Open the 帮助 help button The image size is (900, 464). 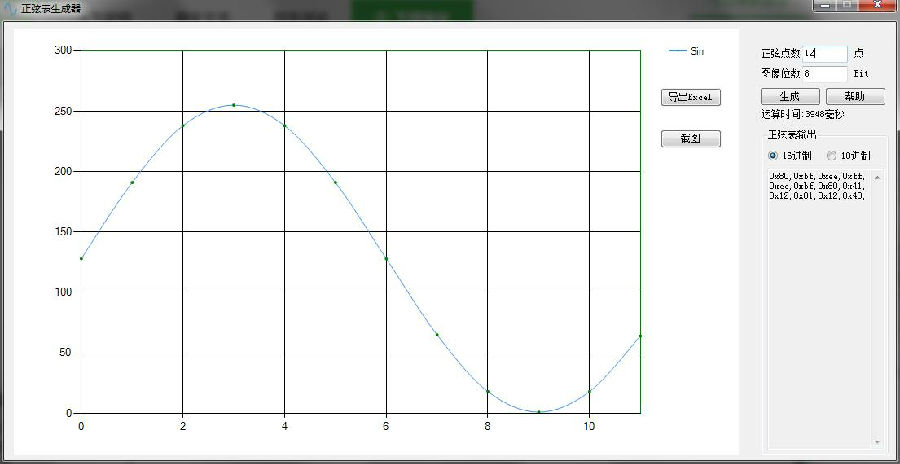click(x=855, y=96)
